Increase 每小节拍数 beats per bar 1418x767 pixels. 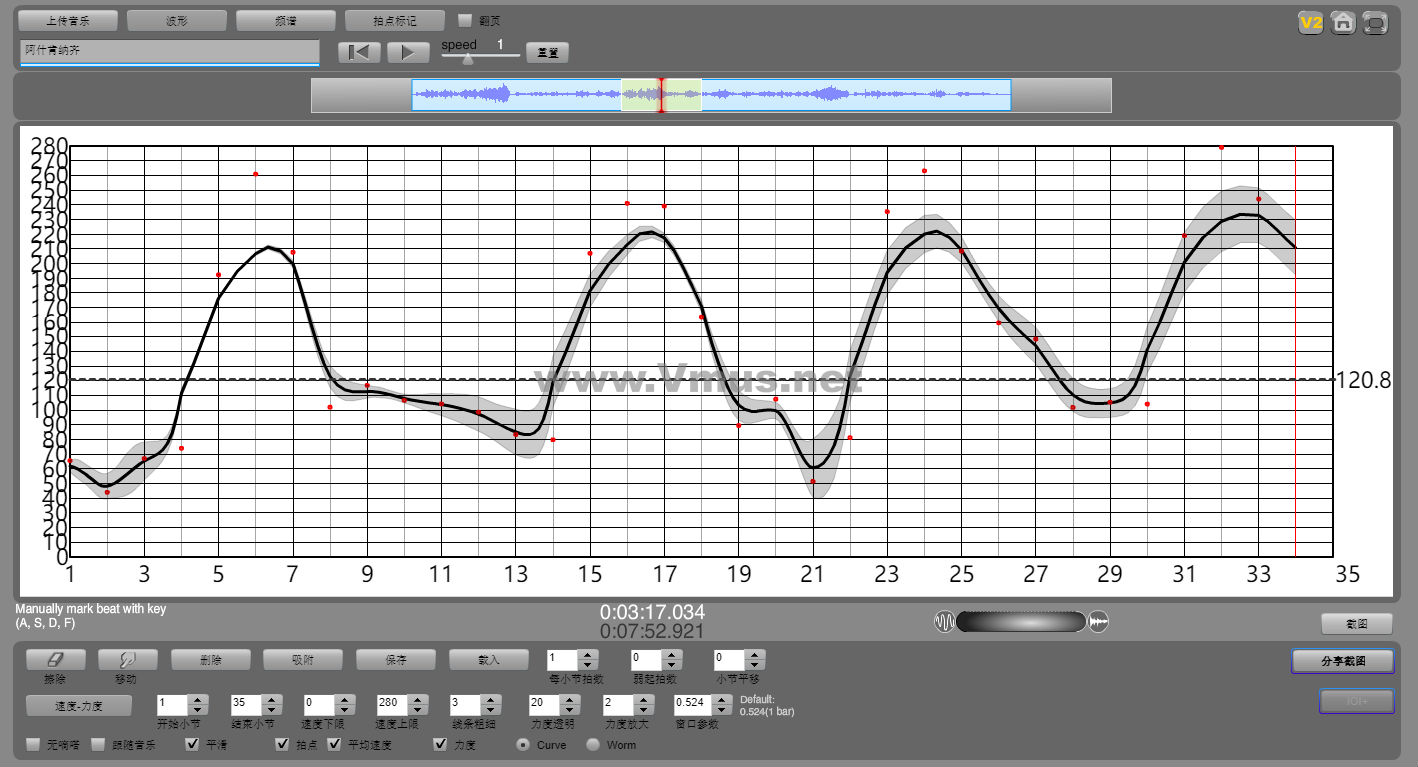coord(588,655)
